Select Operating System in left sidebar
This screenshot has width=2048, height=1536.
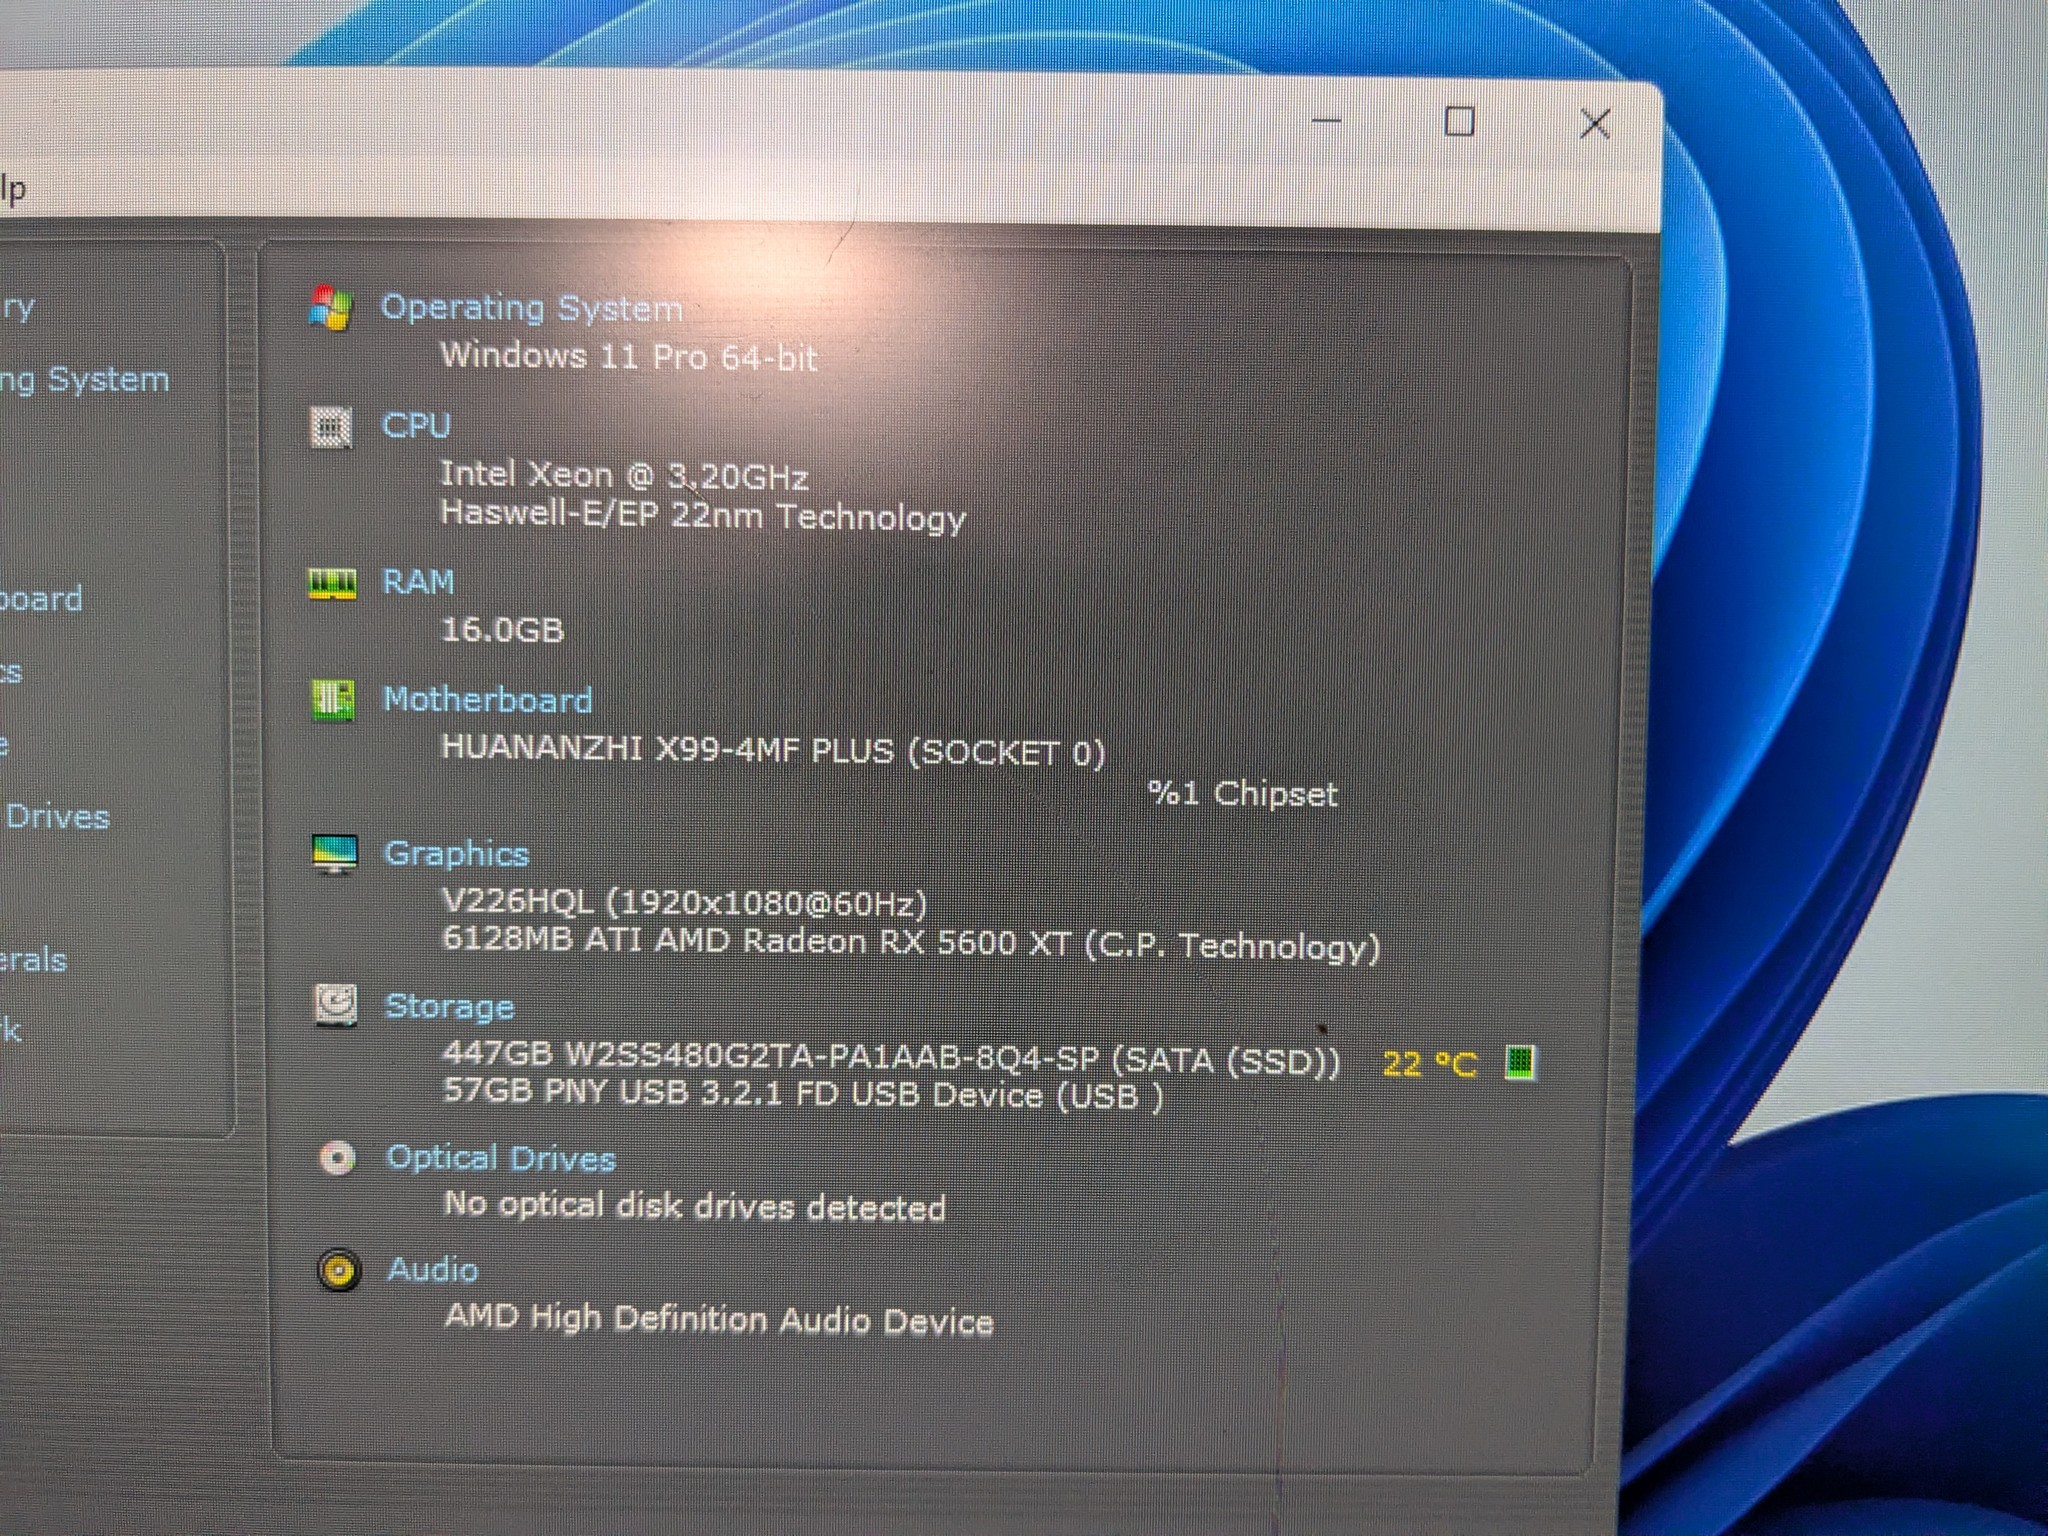[x=84, y=381]
